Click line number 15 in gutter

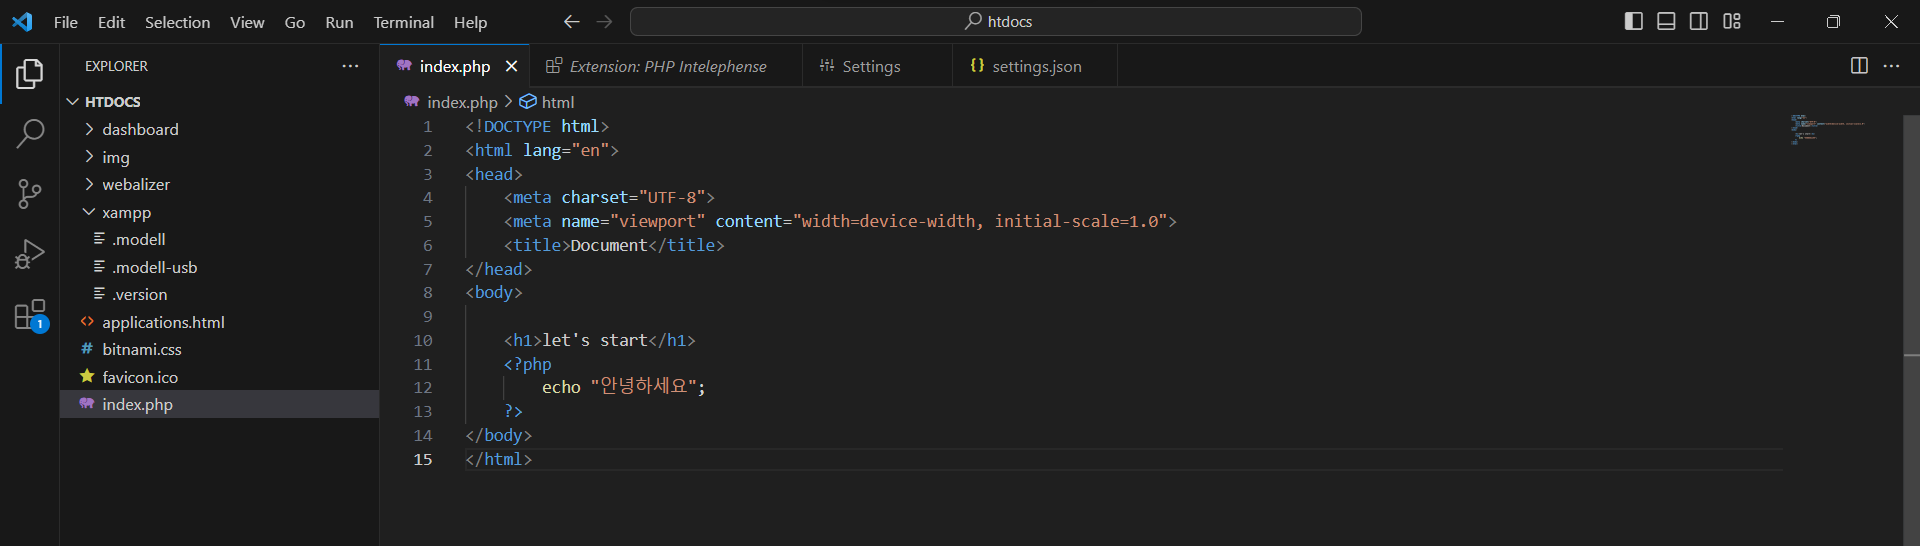[x=423, y=459]
